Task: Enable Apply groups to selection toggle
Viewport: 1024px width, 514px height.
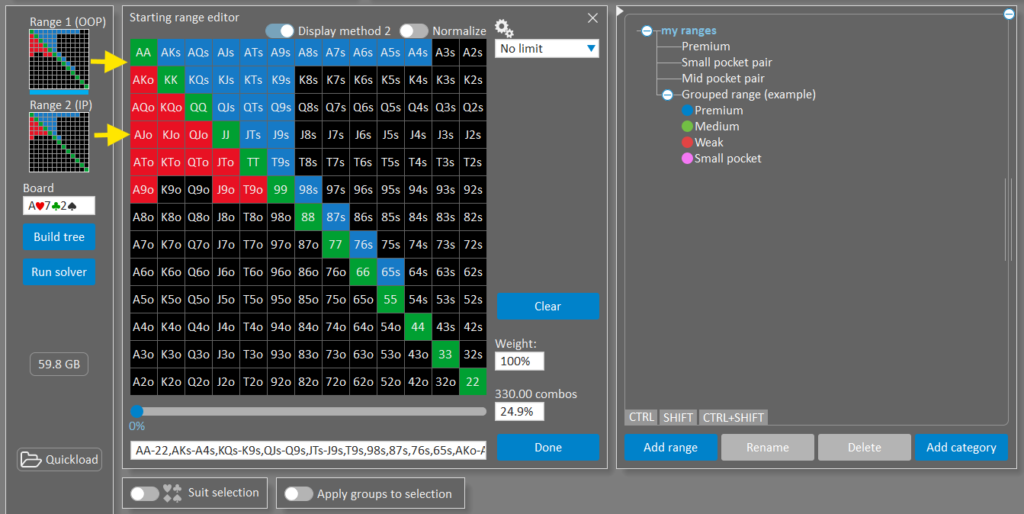Action: pyautogui.click(x=298, y=494)
